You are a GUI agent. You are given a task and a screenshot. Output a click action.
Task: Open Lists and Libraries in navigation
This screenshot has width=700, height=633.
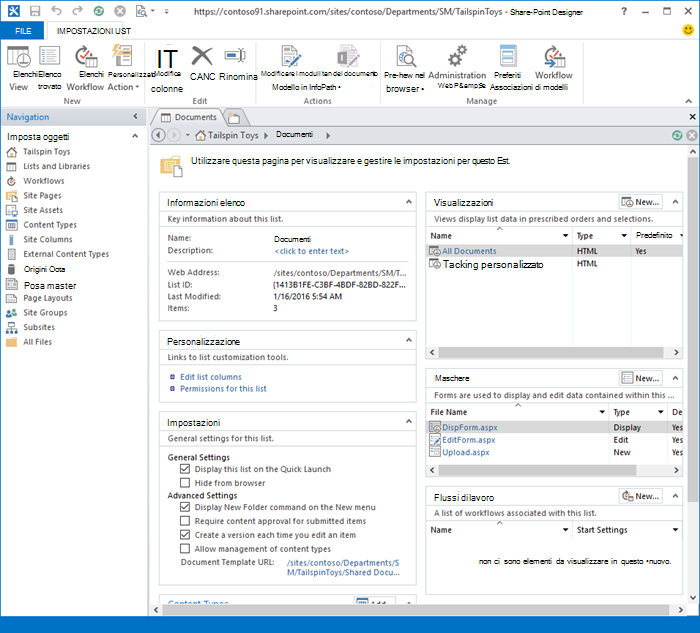tap(56, 166)
